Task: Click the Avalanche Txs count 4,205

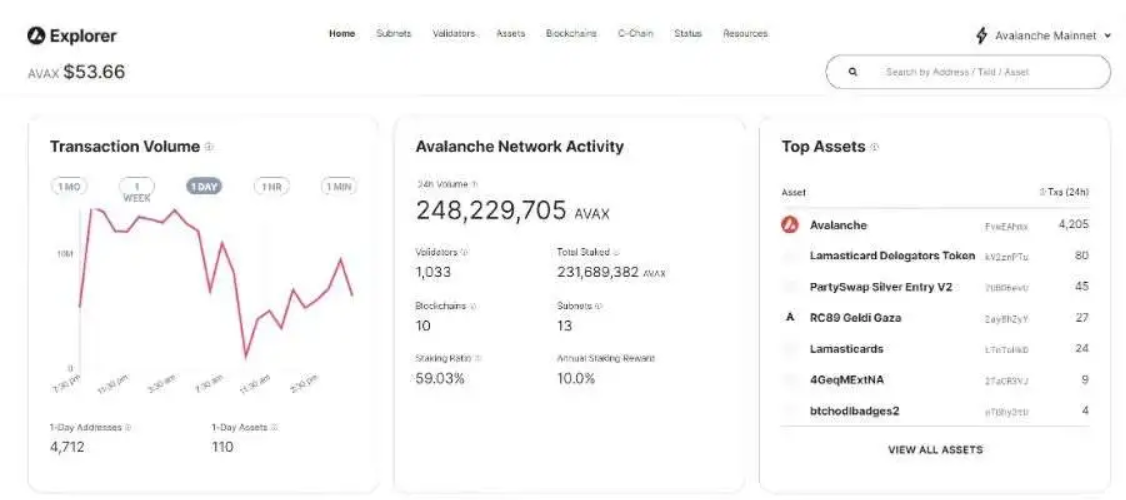Action: click(x=1074, y=225)
